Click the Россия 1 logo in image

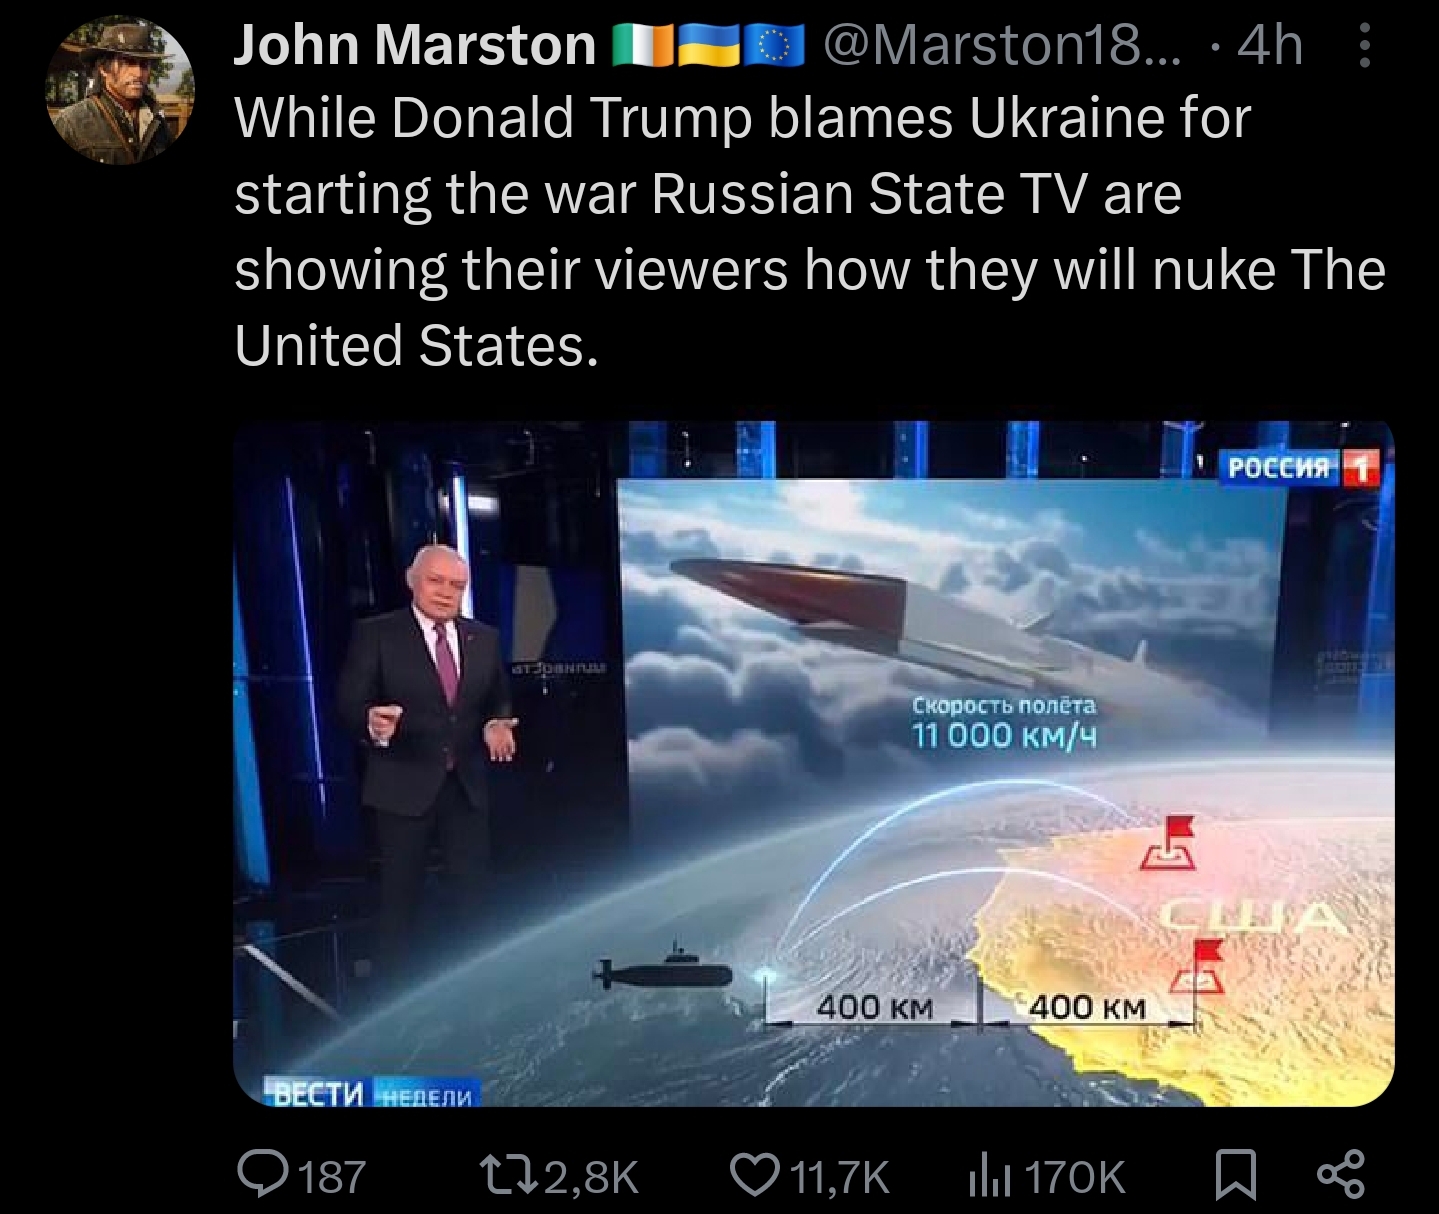tap(1299, 467)
